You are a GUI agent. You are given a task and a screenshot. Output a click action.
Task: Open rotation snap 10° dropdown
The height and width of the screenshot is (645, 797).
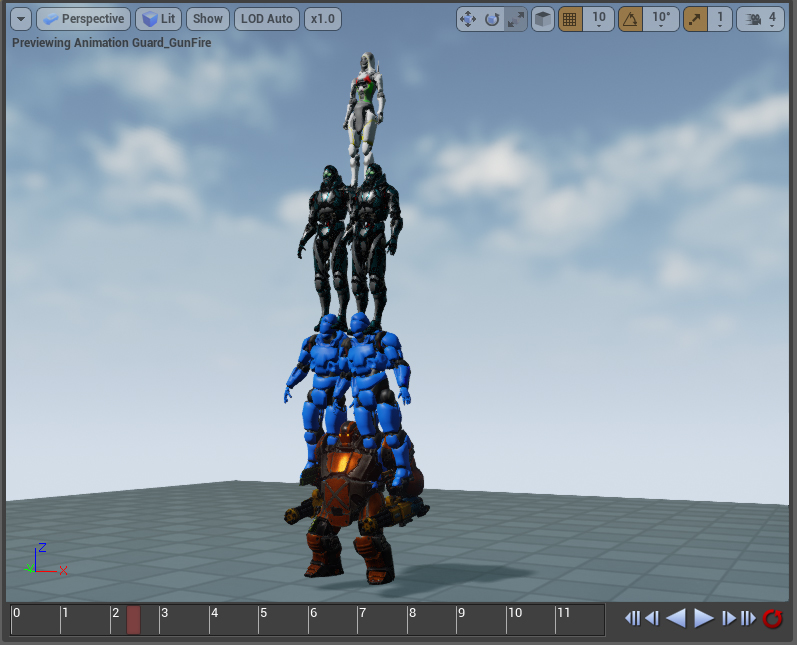[661, 19]
